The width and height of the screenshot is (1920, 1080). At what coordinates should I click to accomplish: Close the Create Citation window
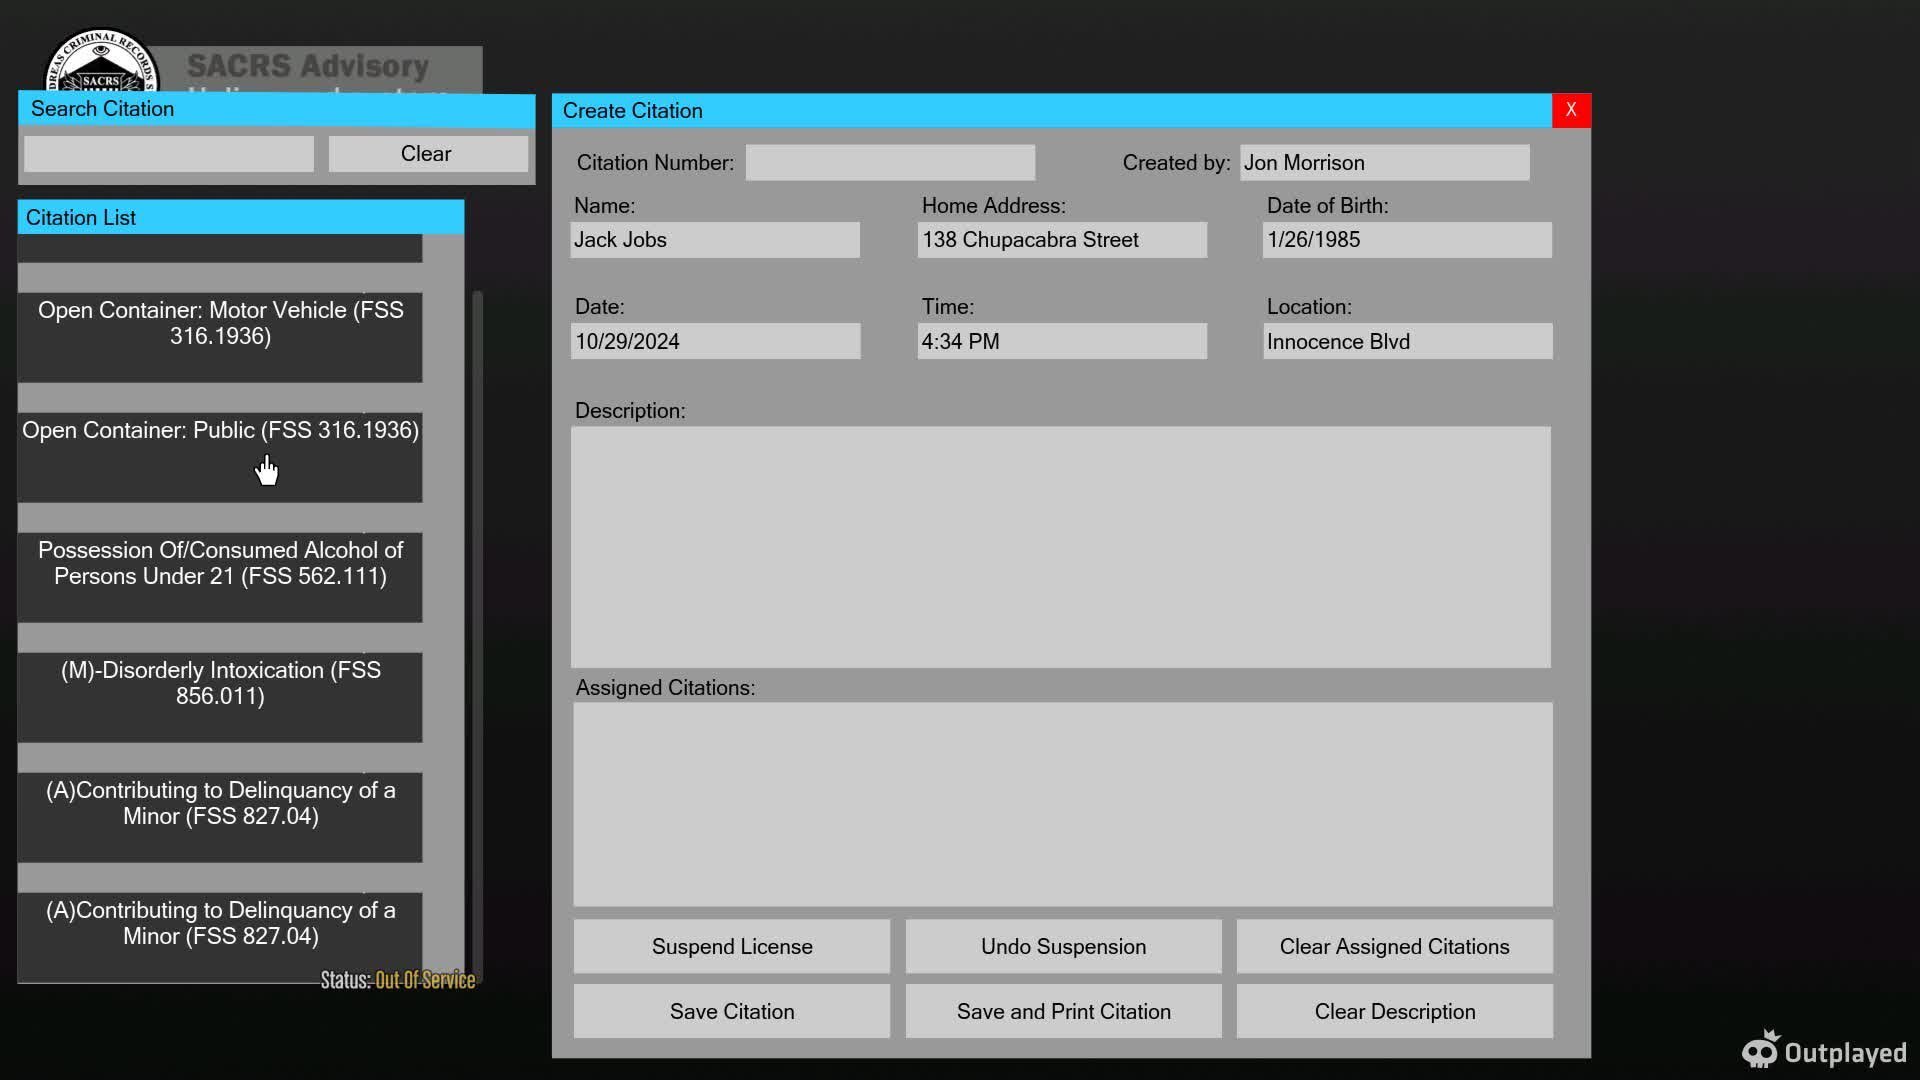[1570, 110]
